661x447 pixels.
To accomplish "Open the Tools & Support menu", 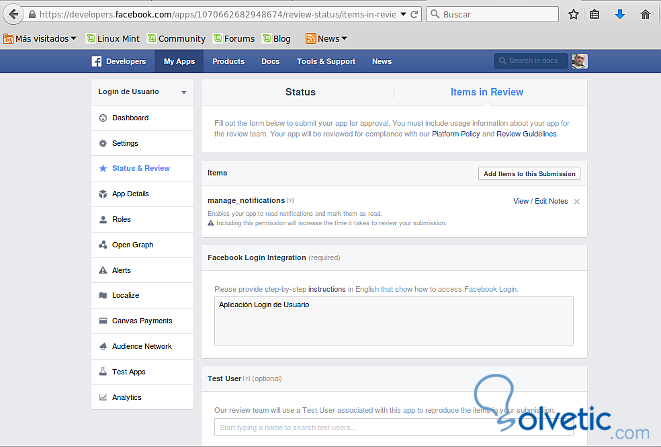I will pos(326,62).
